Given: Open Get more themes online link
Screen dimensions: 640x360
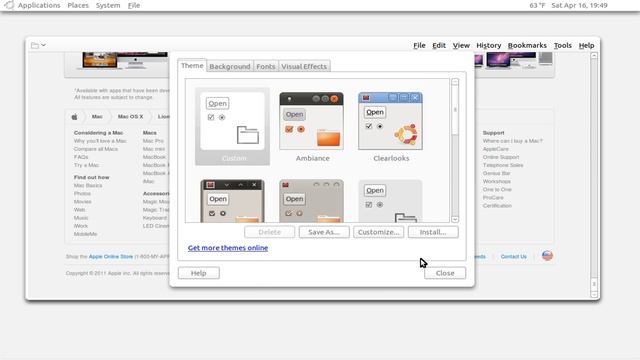Looking at the screenshot, I should click(228, 248).
